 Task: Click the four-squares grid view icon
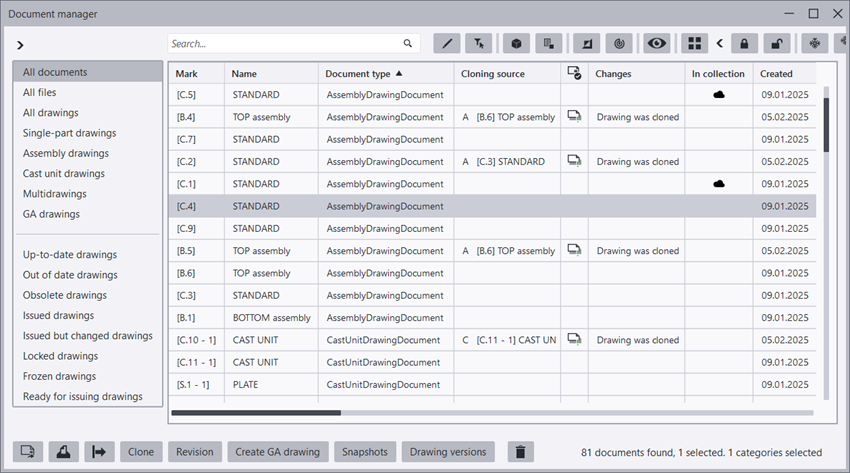tap(694, 44)
